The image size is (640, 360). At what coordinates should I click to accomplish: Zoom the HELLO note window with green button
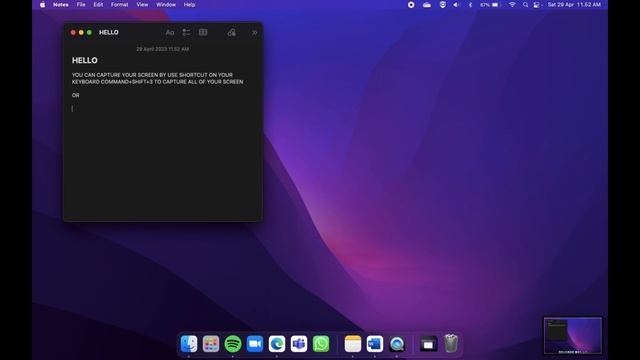pyautogui.click(x=89, y=32)
